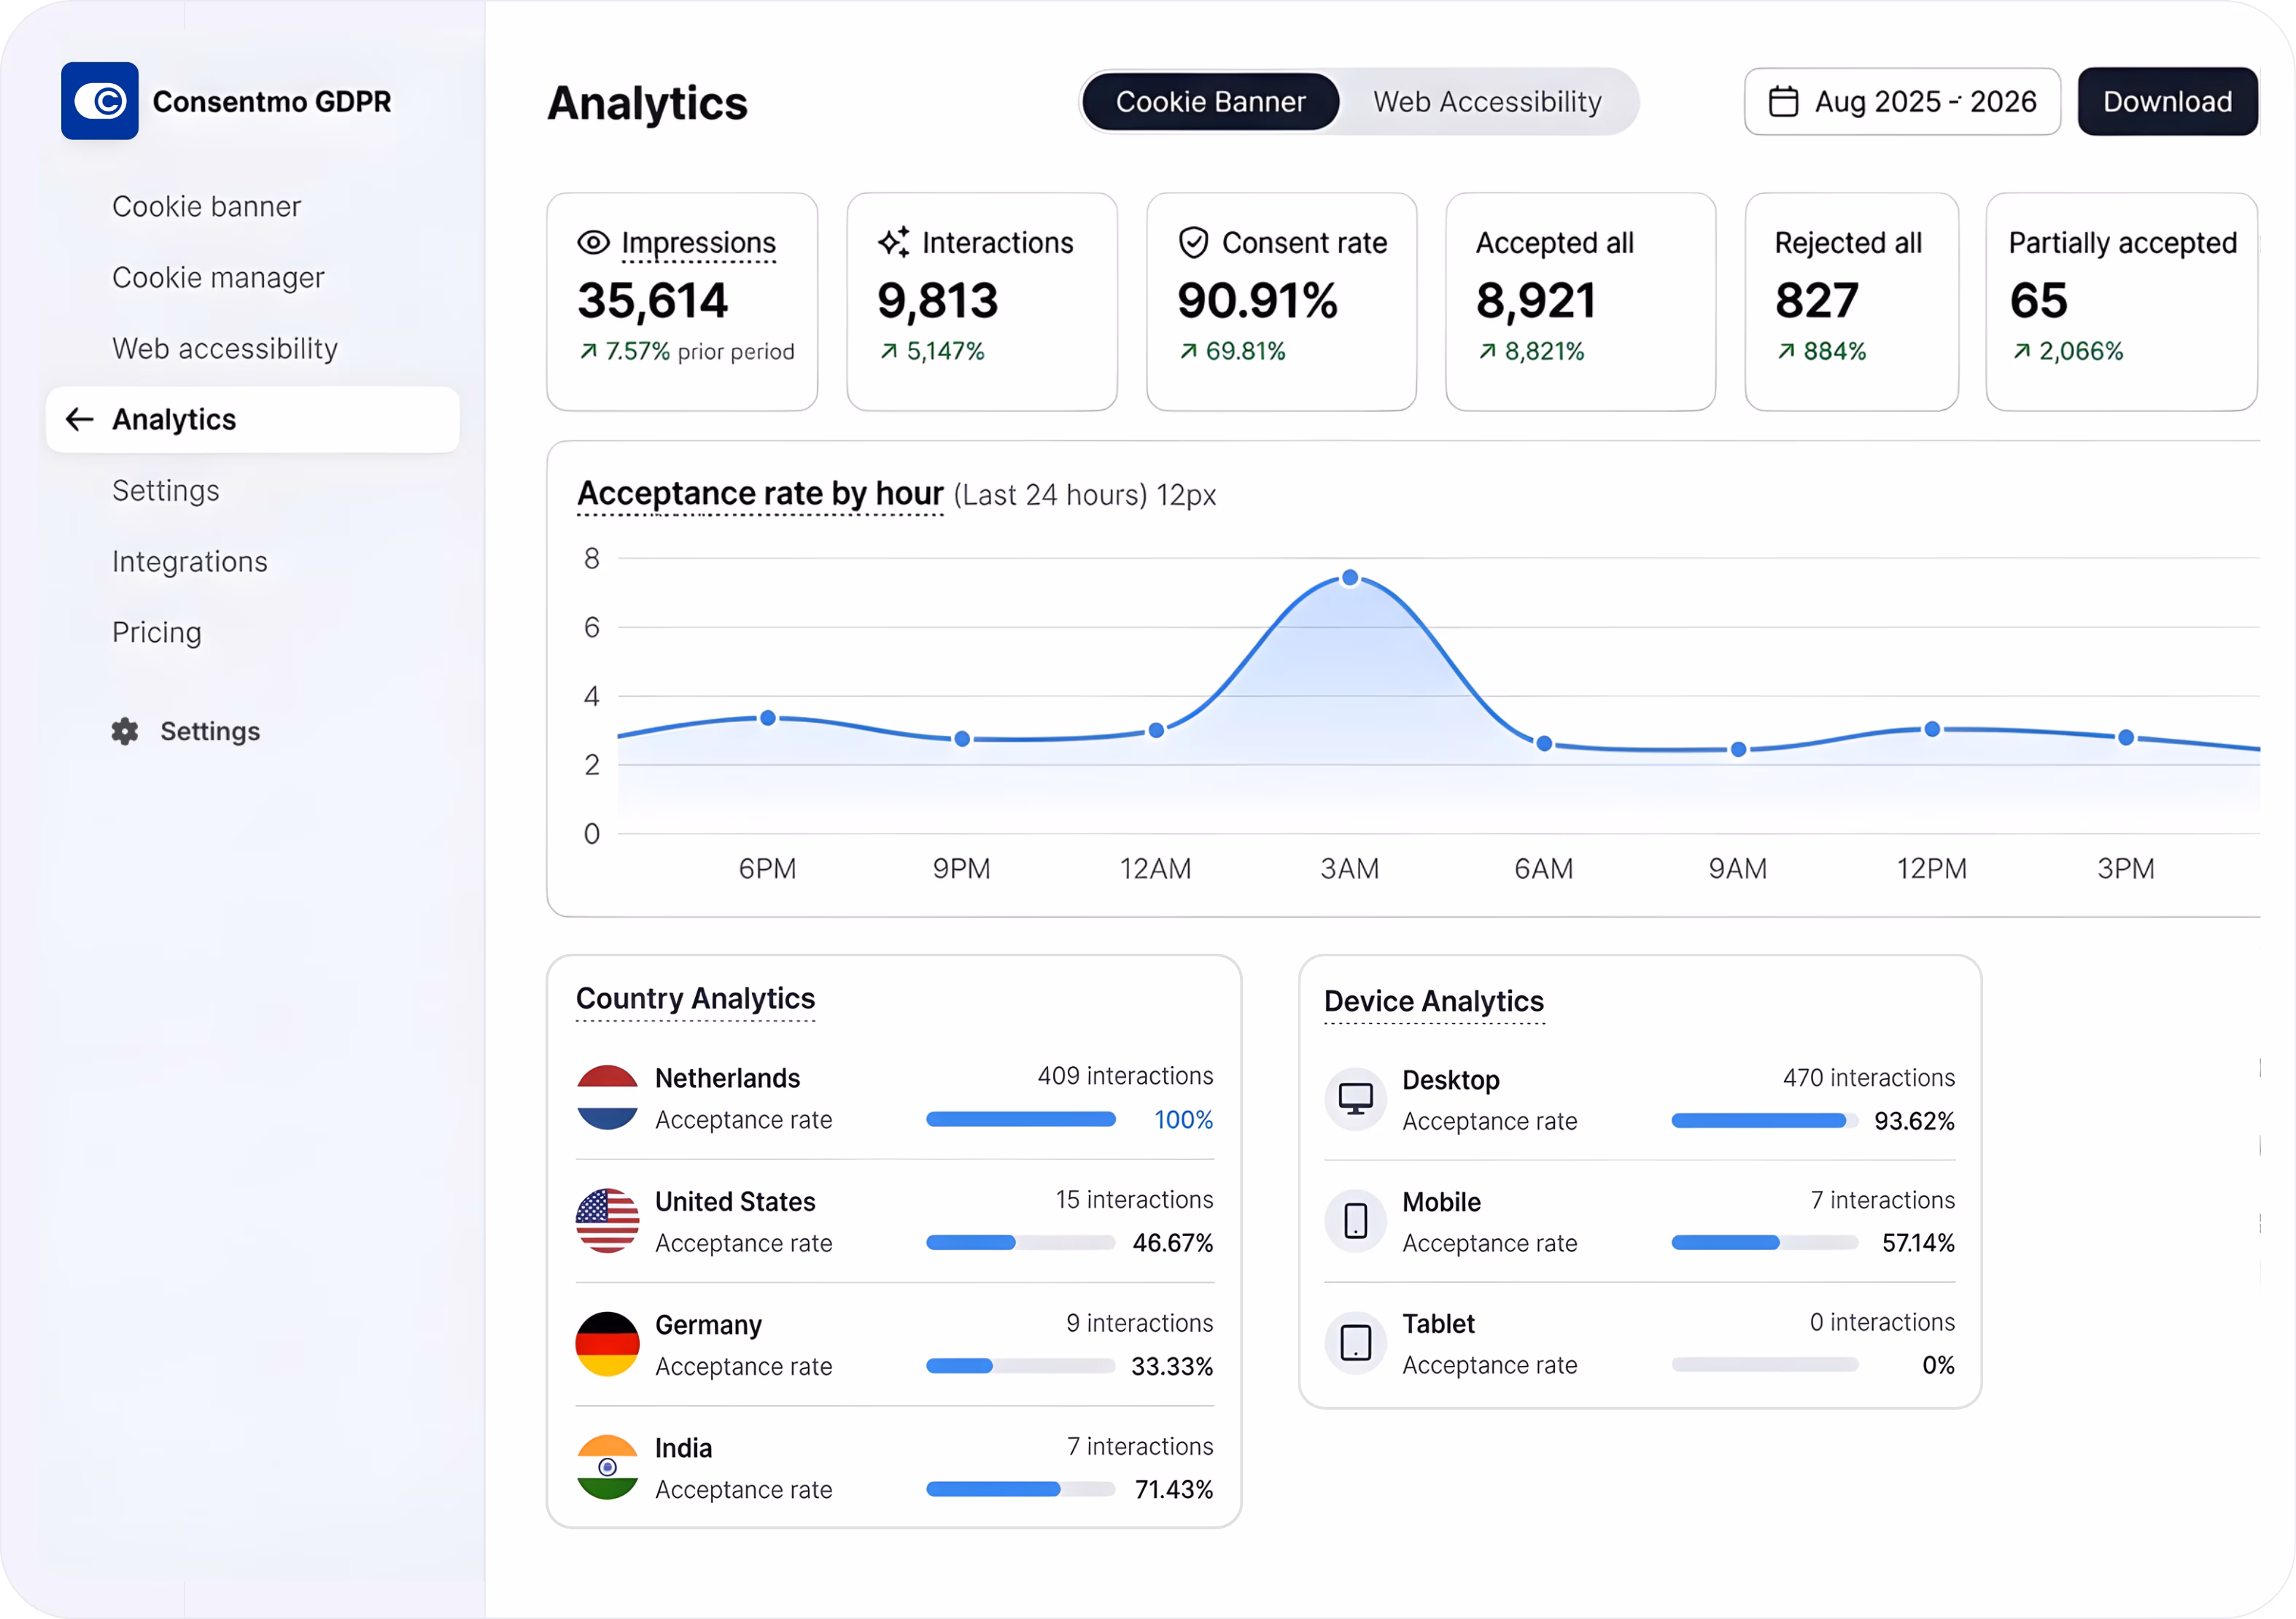Viewport: 2296px width, 1619px height.
Task: Click the Germany acceptance rate bar
Action: click(1020, 1365)
